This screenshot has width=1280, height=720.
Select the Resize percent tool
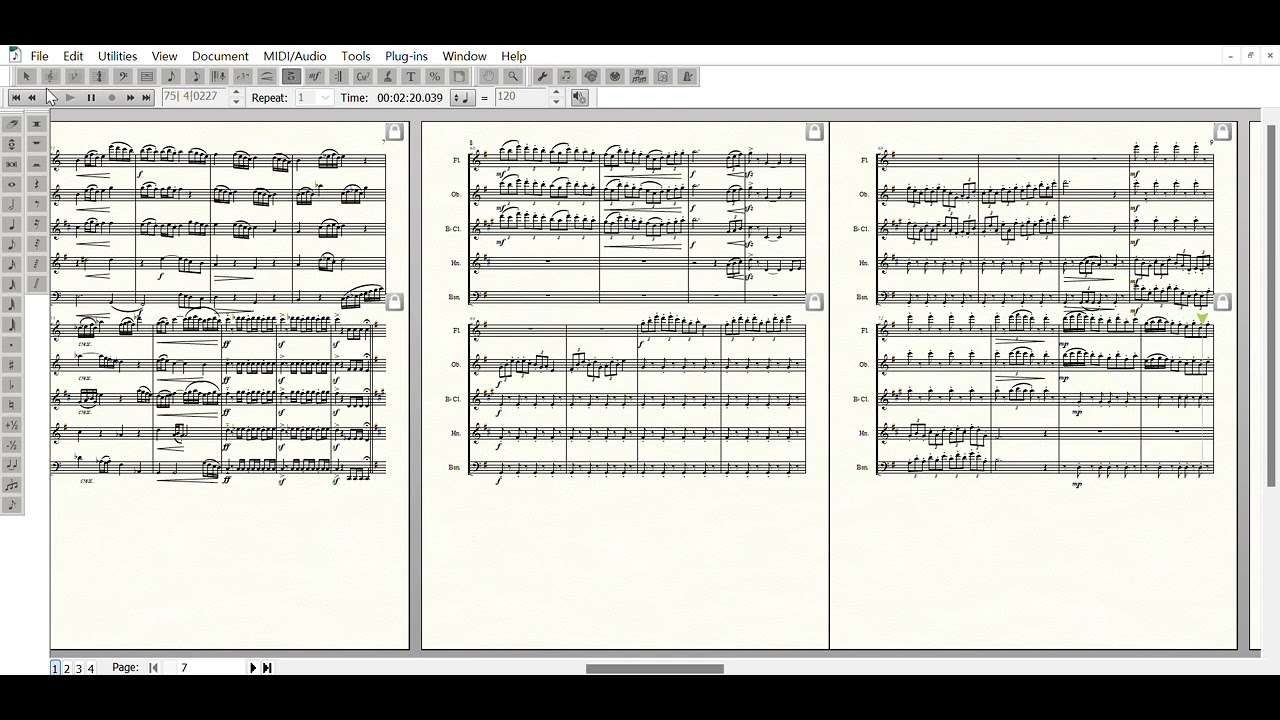(x=435, y=76)
